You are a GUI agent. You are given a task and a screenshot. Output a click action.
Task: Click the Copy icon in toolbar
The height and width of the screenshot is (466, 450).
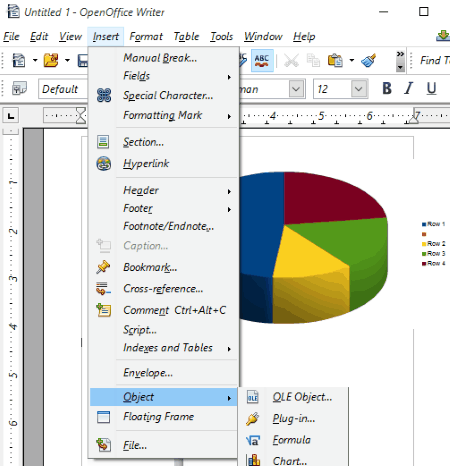313,60
